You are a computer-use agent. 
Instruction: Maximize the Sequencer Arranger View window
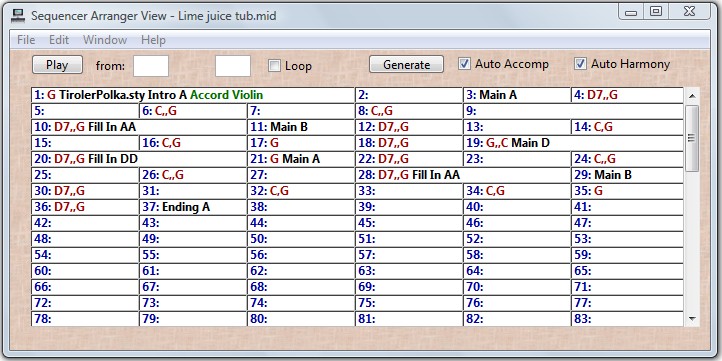coord(656,12)
